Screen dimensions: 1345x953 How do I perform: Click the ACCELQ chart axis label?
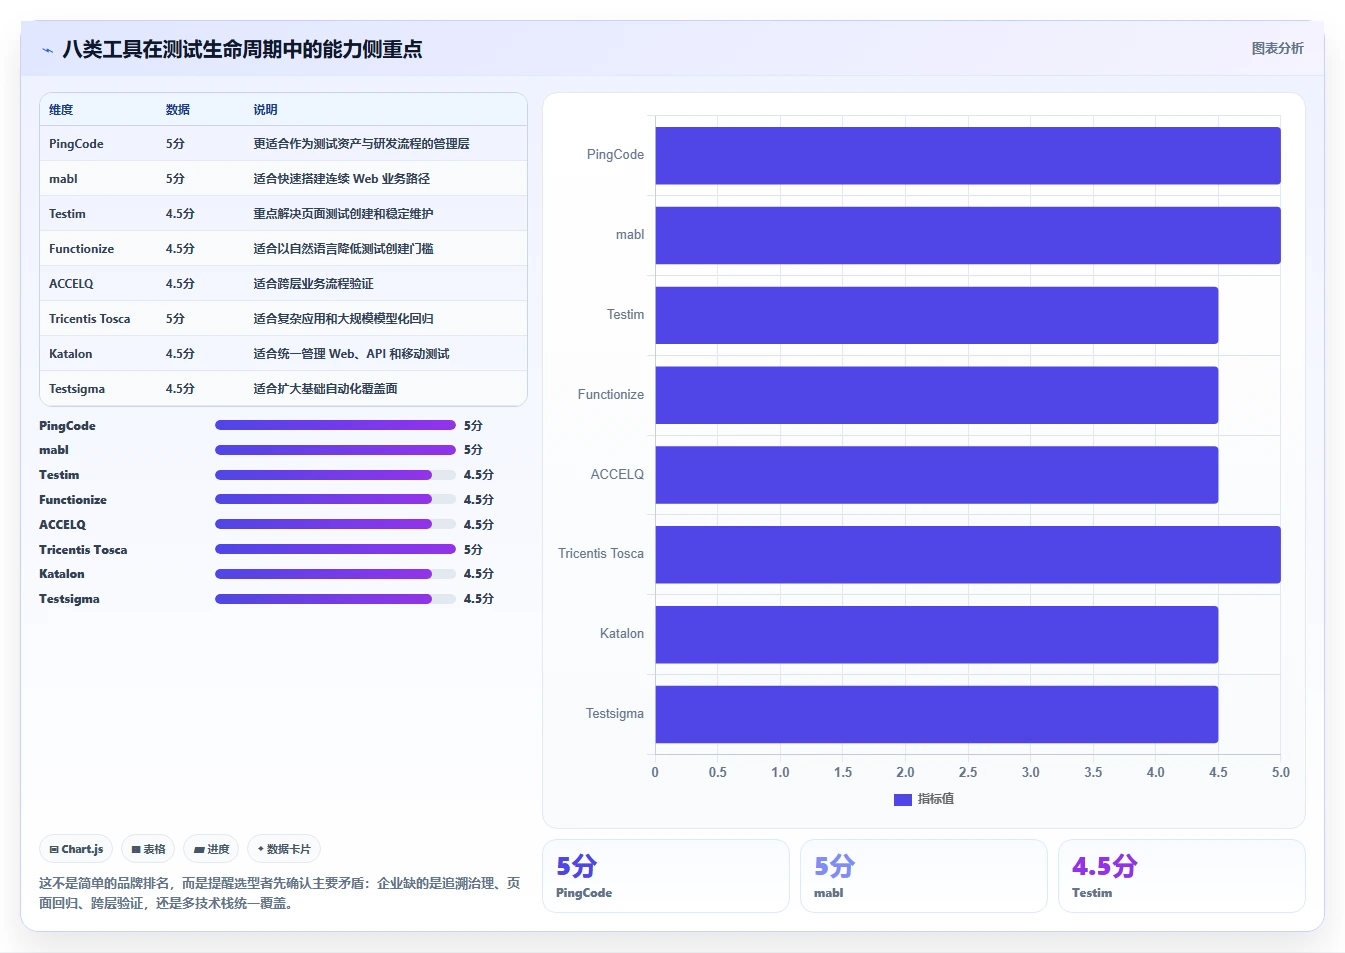click(x=617, y=475)
